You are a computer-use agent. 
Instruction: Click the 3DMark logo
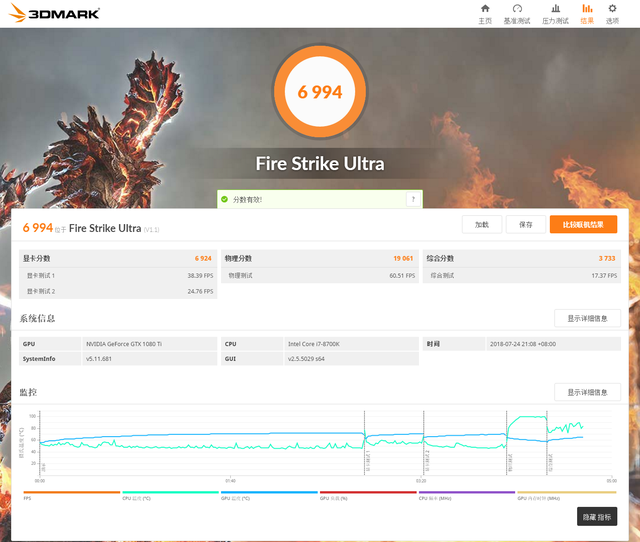[x=54, y=13]
